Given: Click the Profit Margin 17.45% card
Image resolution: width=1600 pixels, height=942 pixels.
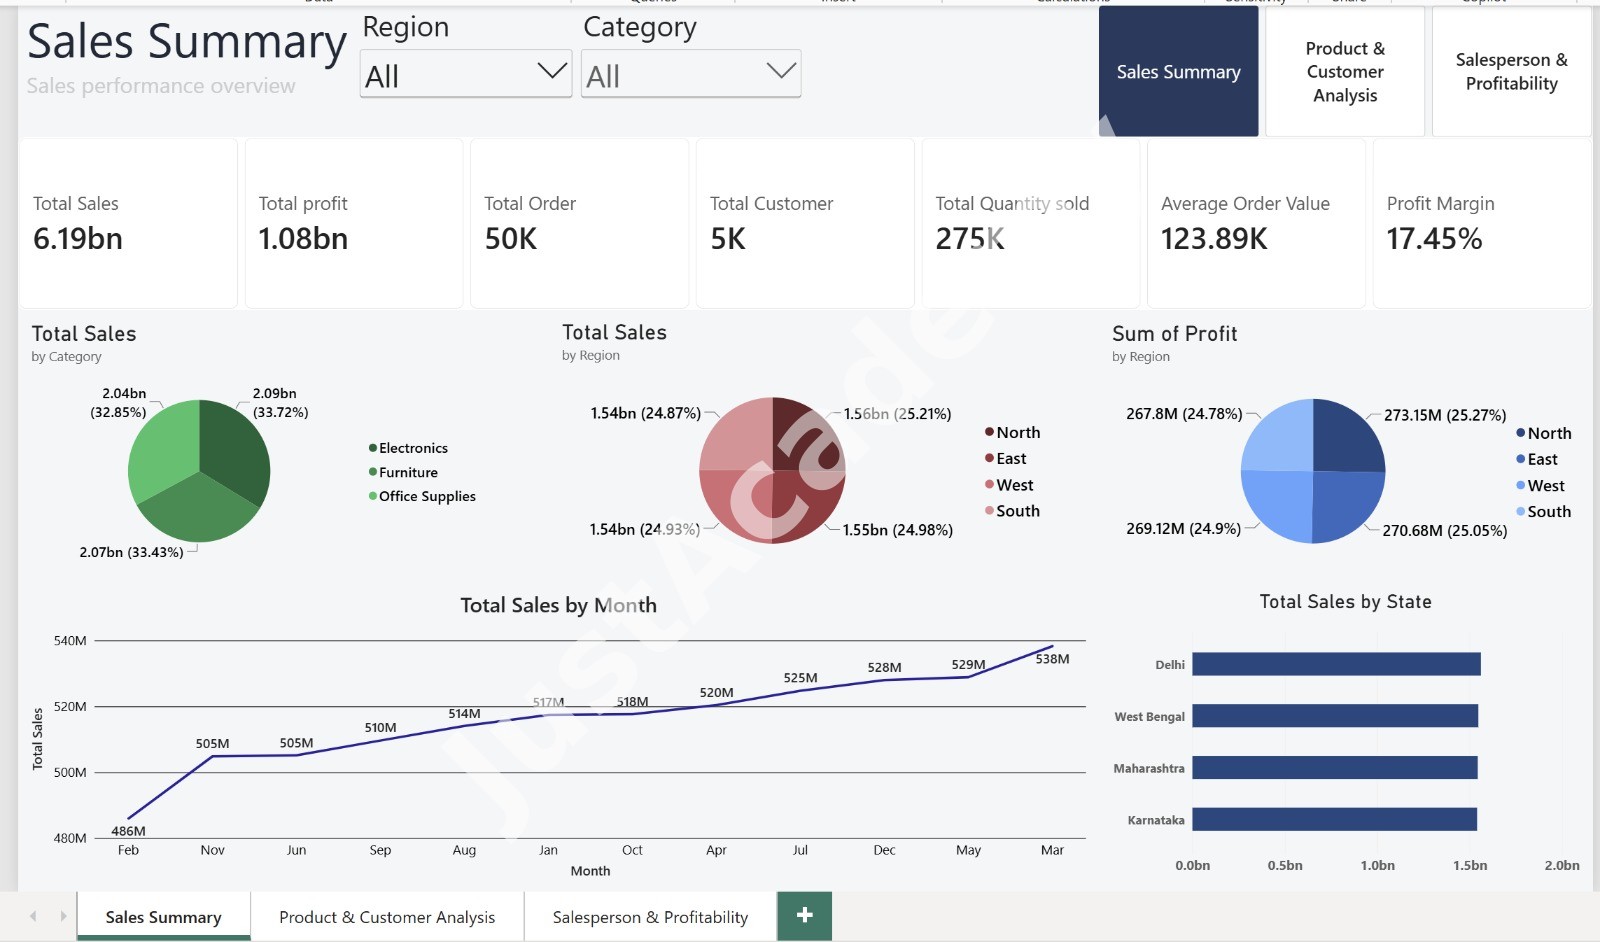Looking at the screenshot, I should (x=1482, y=223).
